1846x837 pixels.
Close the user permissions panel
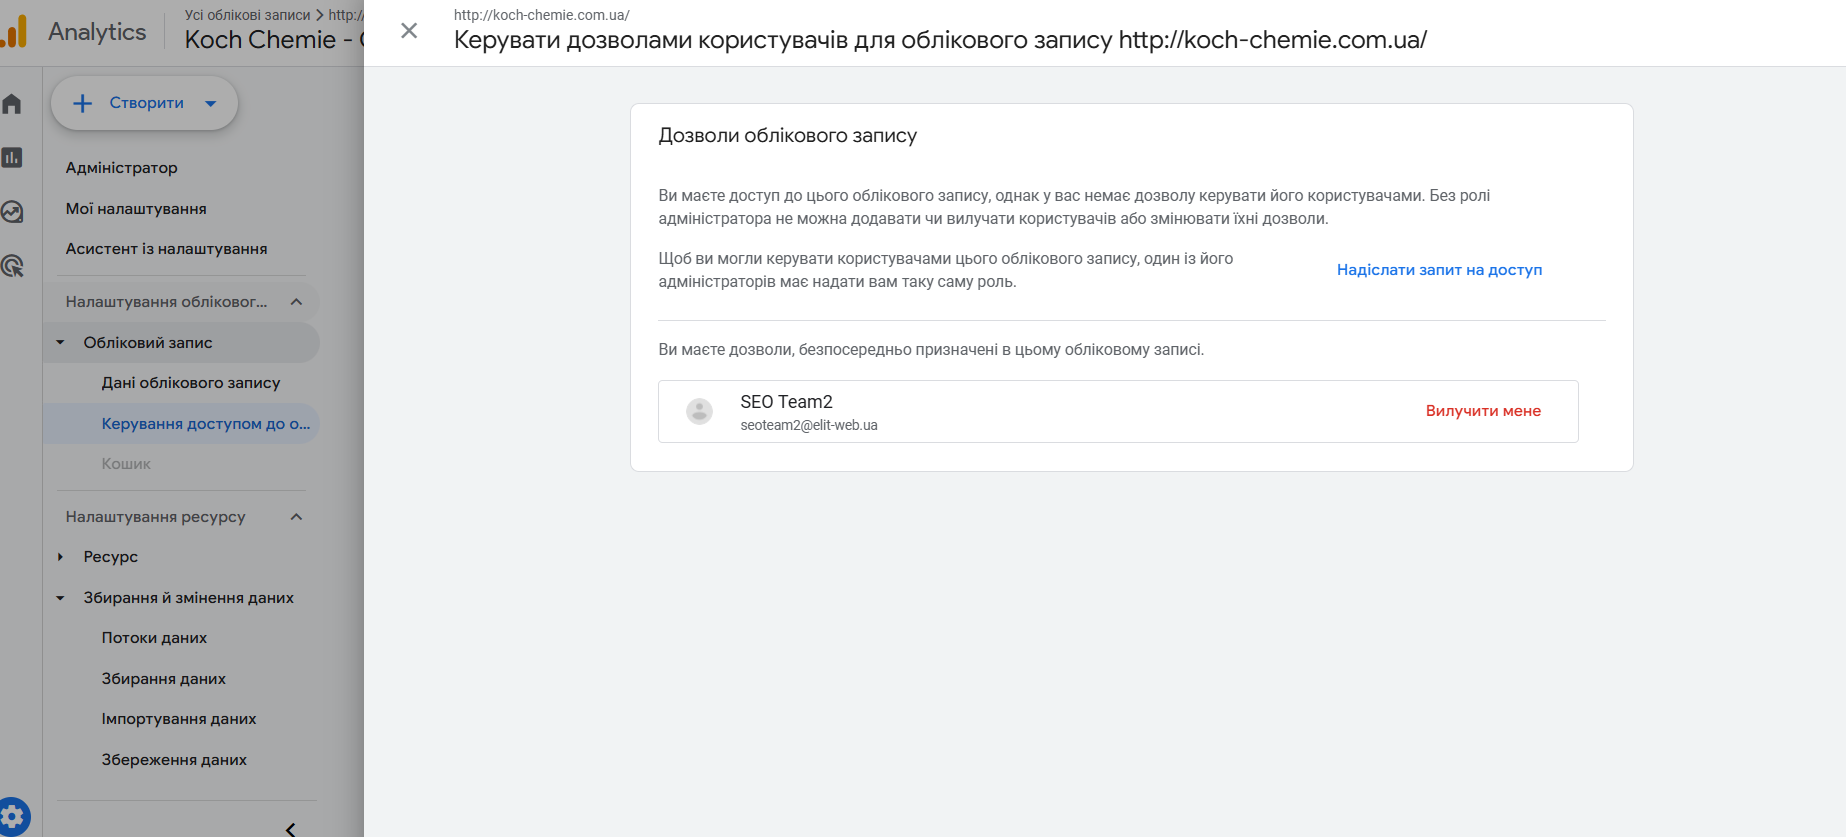point(409,31)
